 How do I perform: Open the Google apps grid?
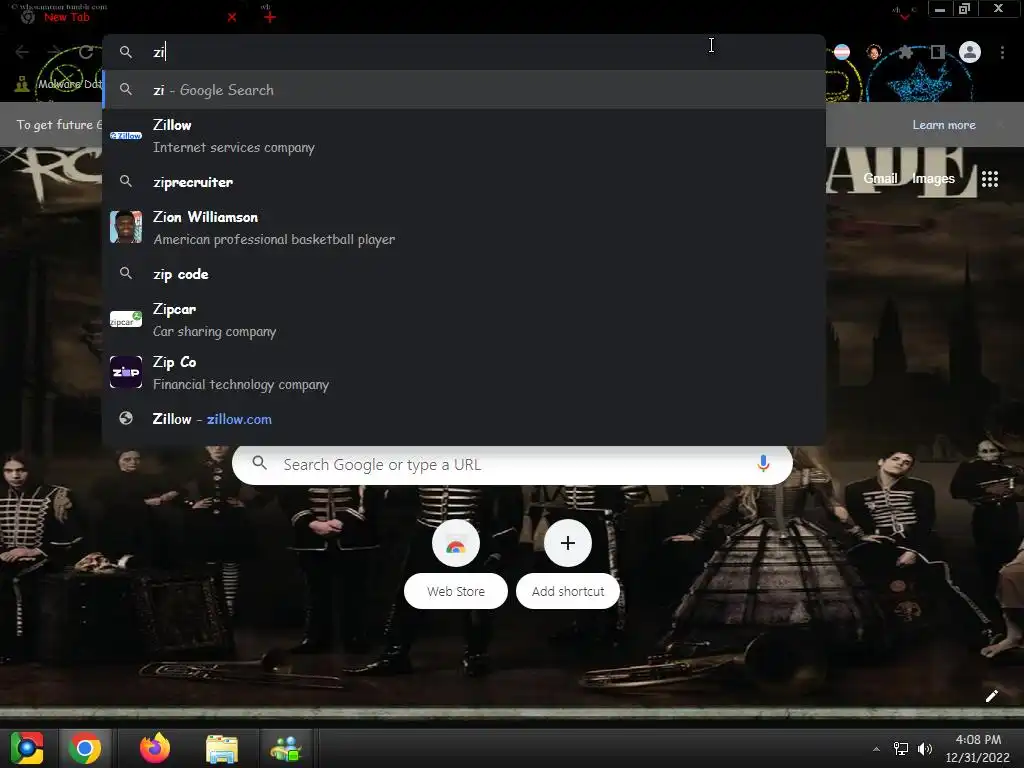point(990,178)
